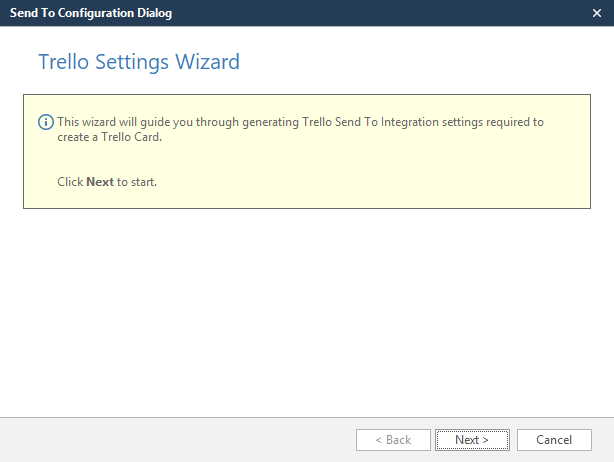Click the word 'Click' in the instruction line

(x=70, y=182)
